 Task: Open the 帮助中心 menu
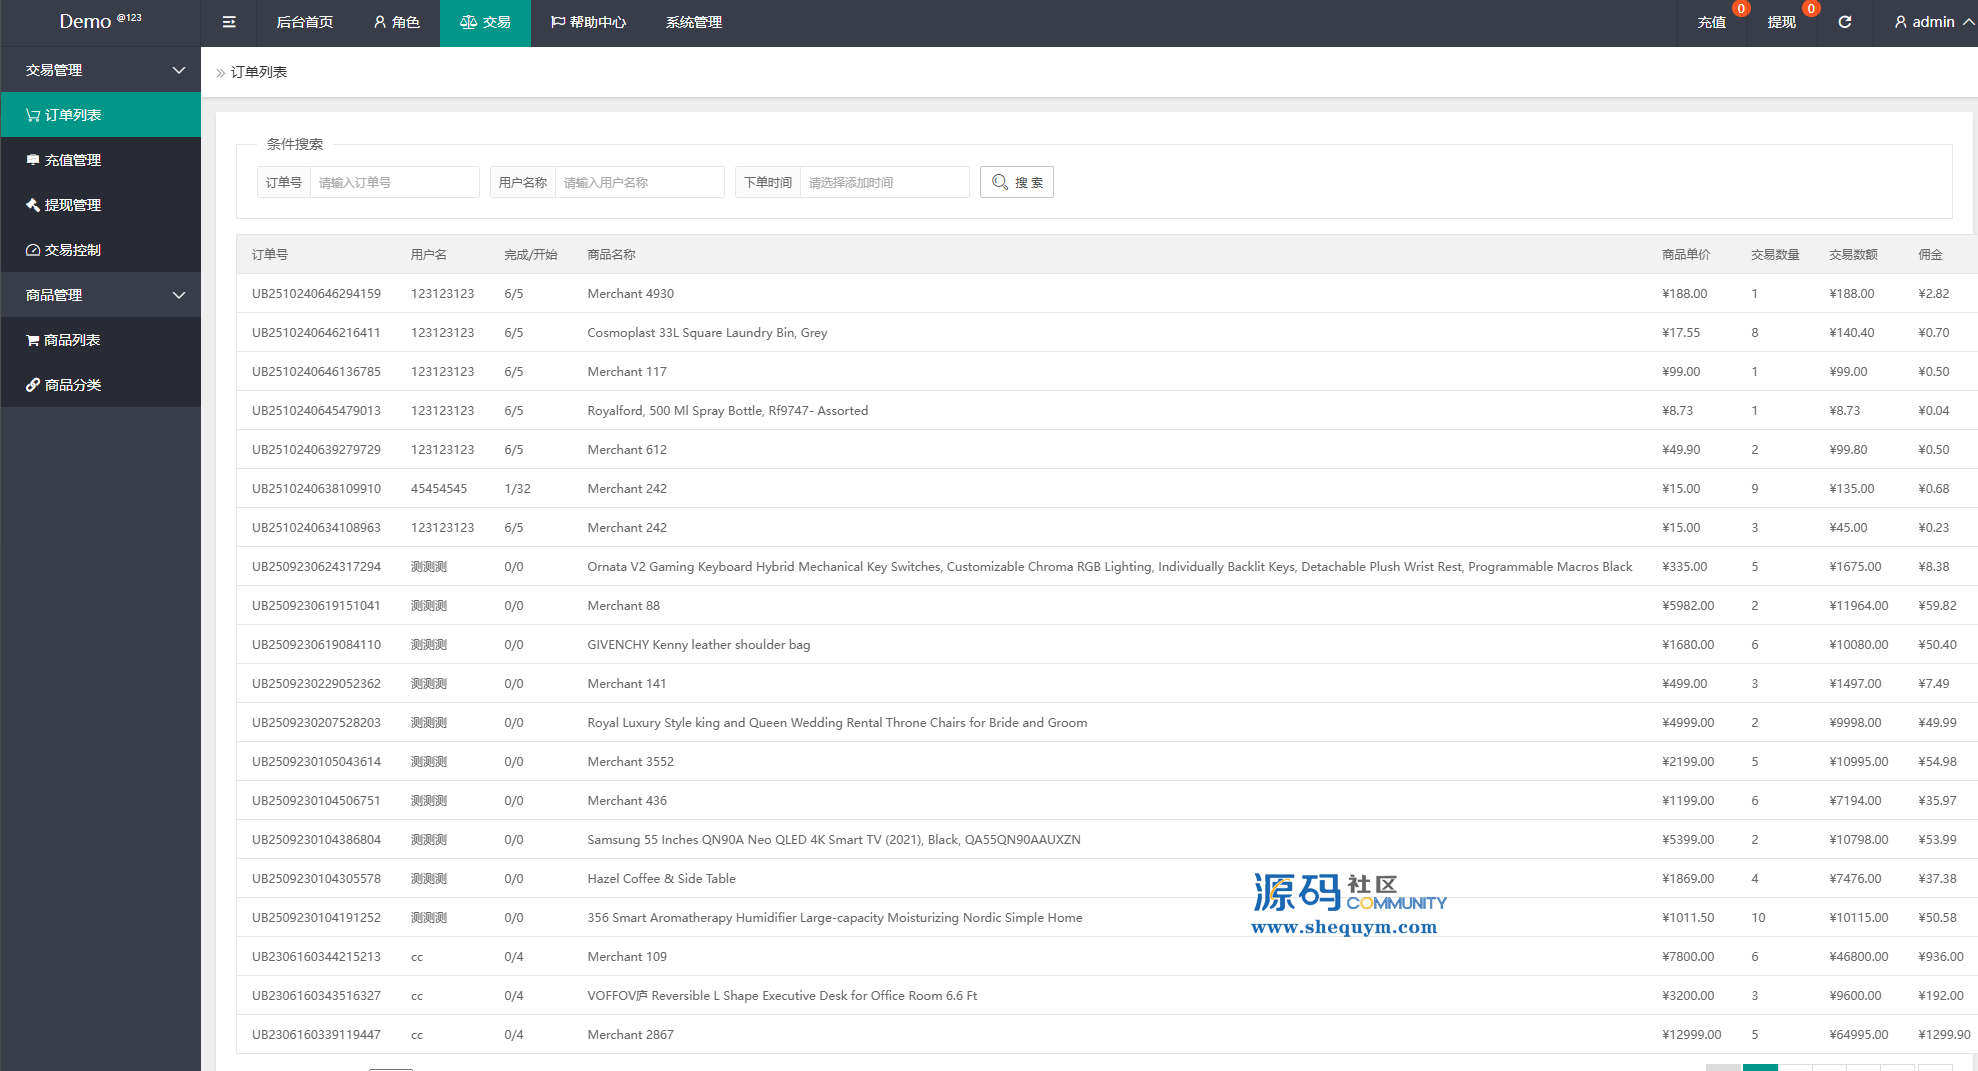tap(588, 22)
